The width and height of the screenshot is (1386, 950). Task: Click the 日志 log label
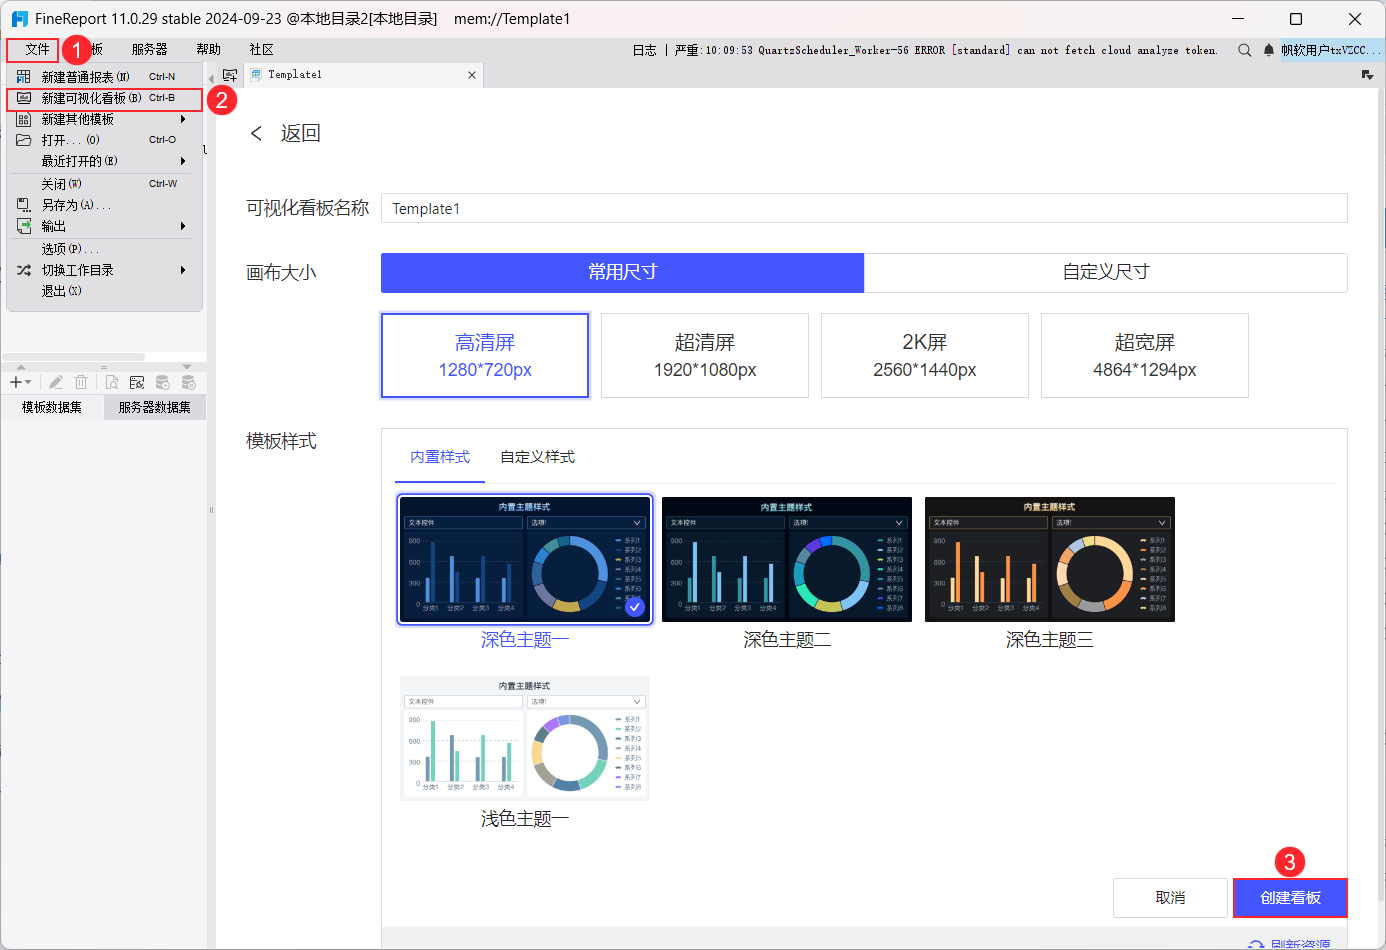(644, 50)
